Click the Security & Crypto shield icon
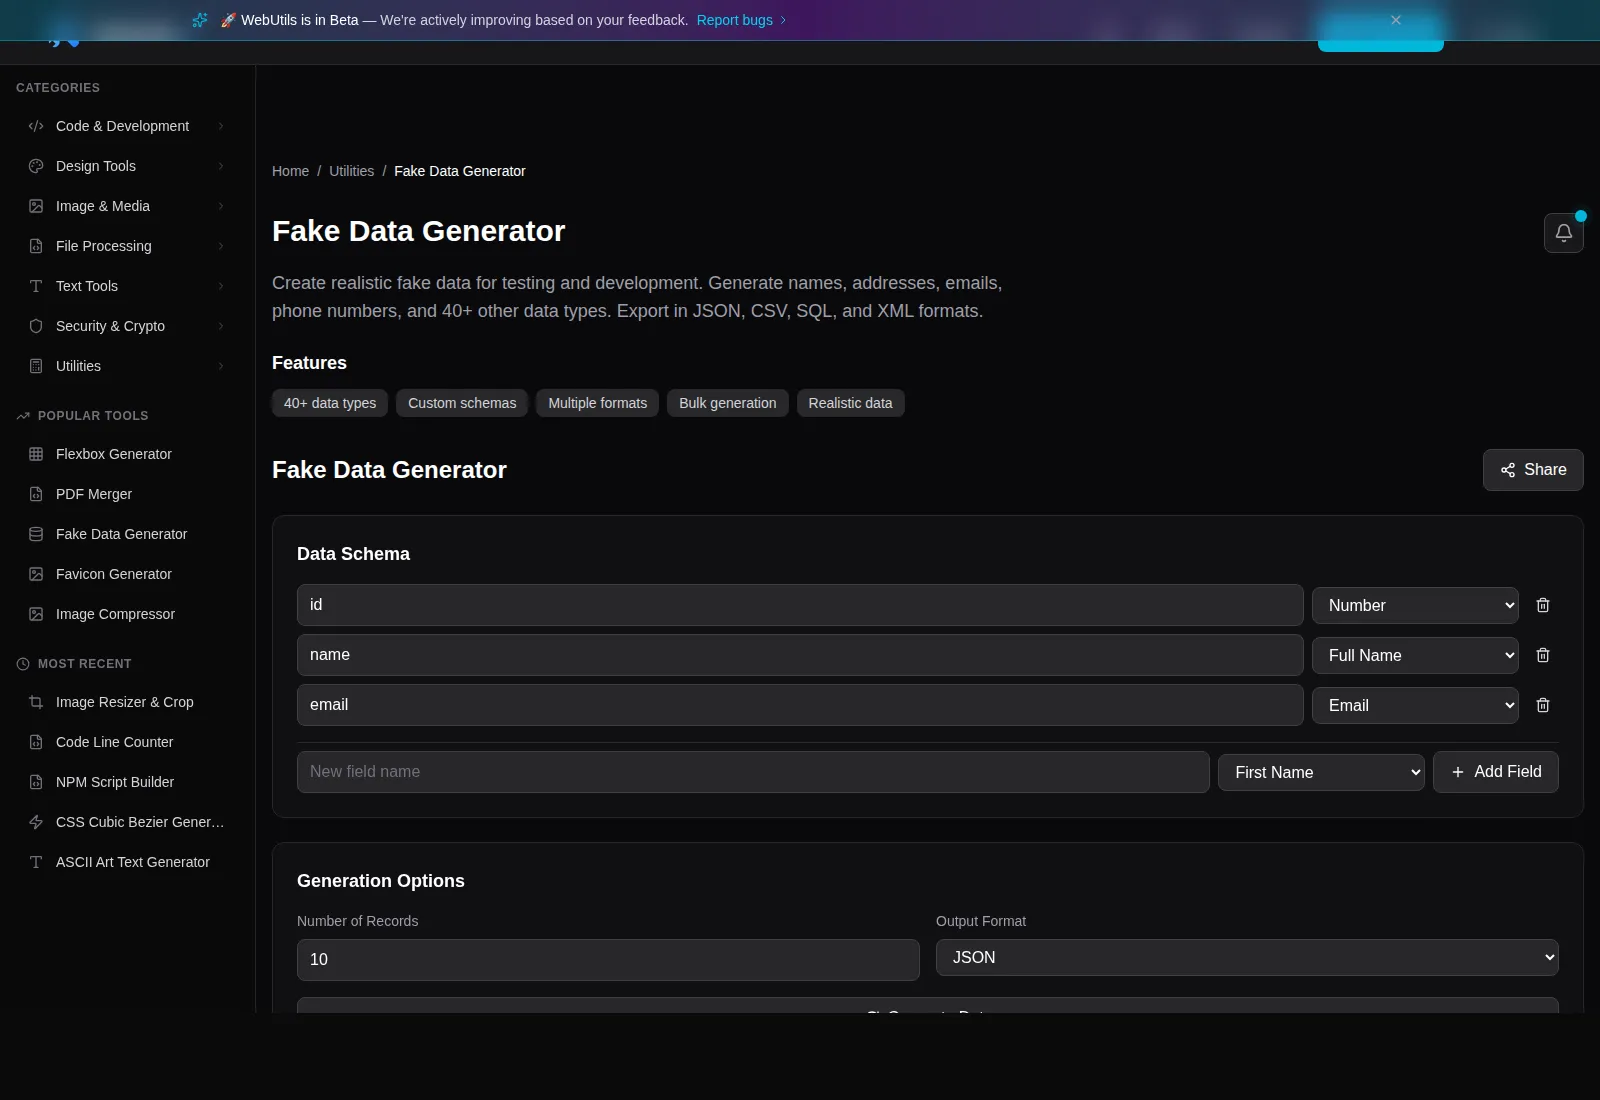The width and height of the screenshot is (1600, 1100). 36,326
